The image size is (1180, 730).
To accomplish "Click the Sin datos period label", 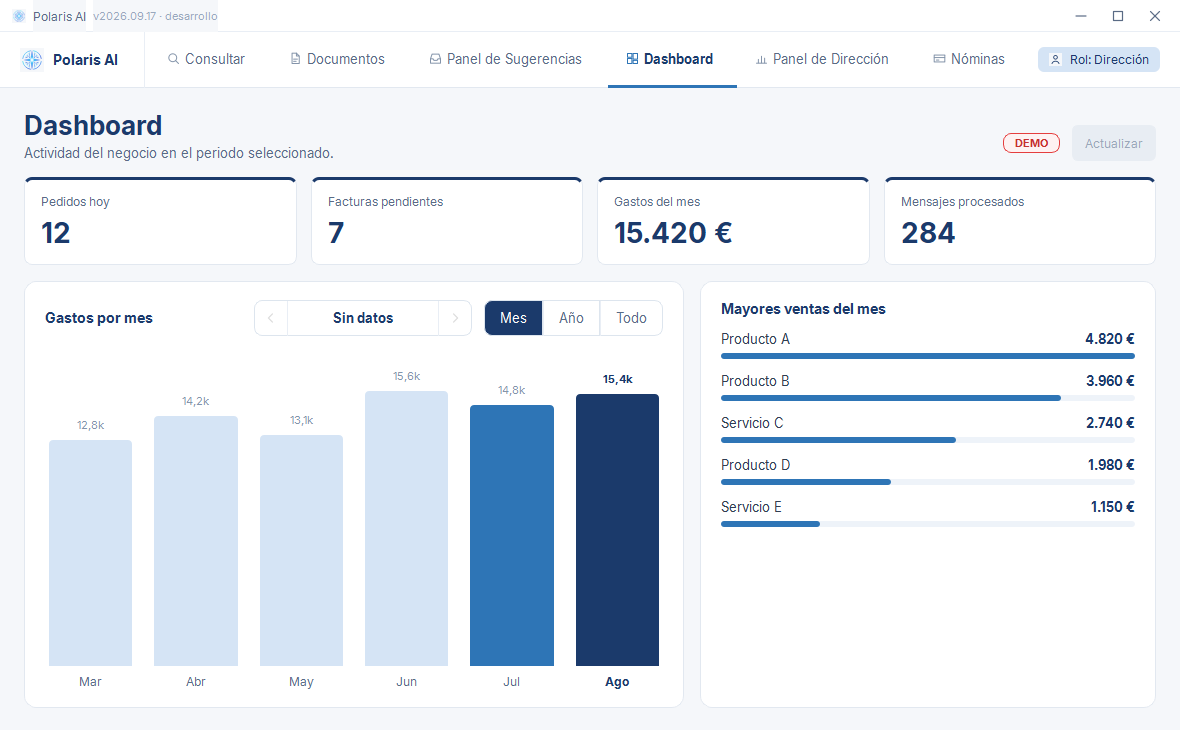I will click(x=363, y=318).
